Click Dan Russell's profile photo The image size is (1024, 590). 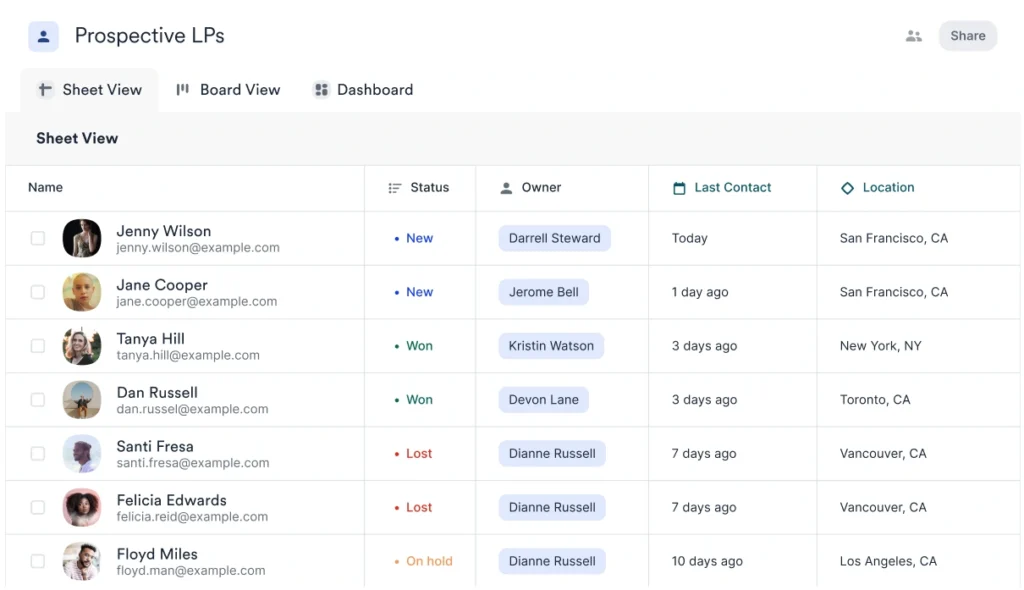coord(82,400)
